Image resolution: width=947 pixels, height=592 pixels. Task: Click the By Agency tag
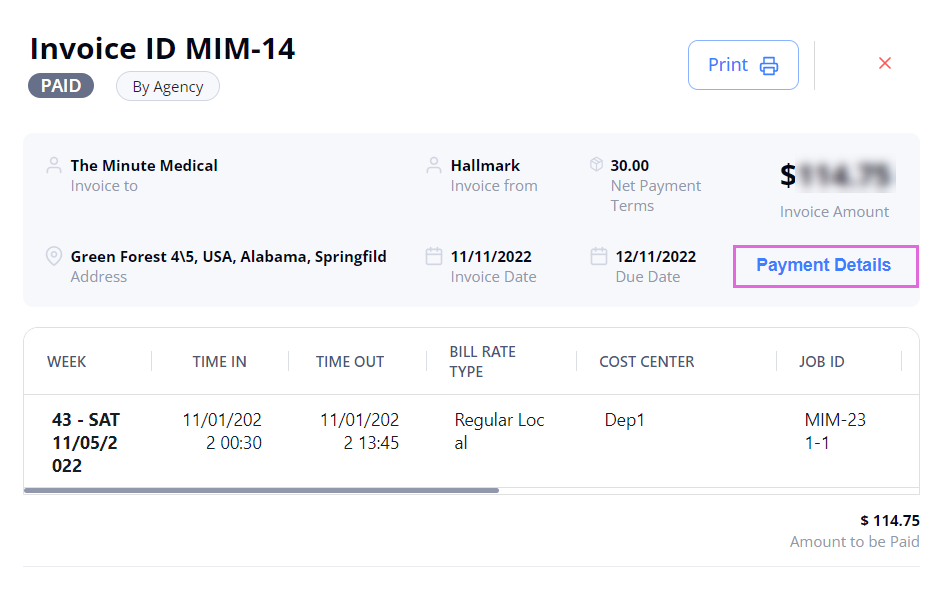pyautogui.click(x=168, y=87)
